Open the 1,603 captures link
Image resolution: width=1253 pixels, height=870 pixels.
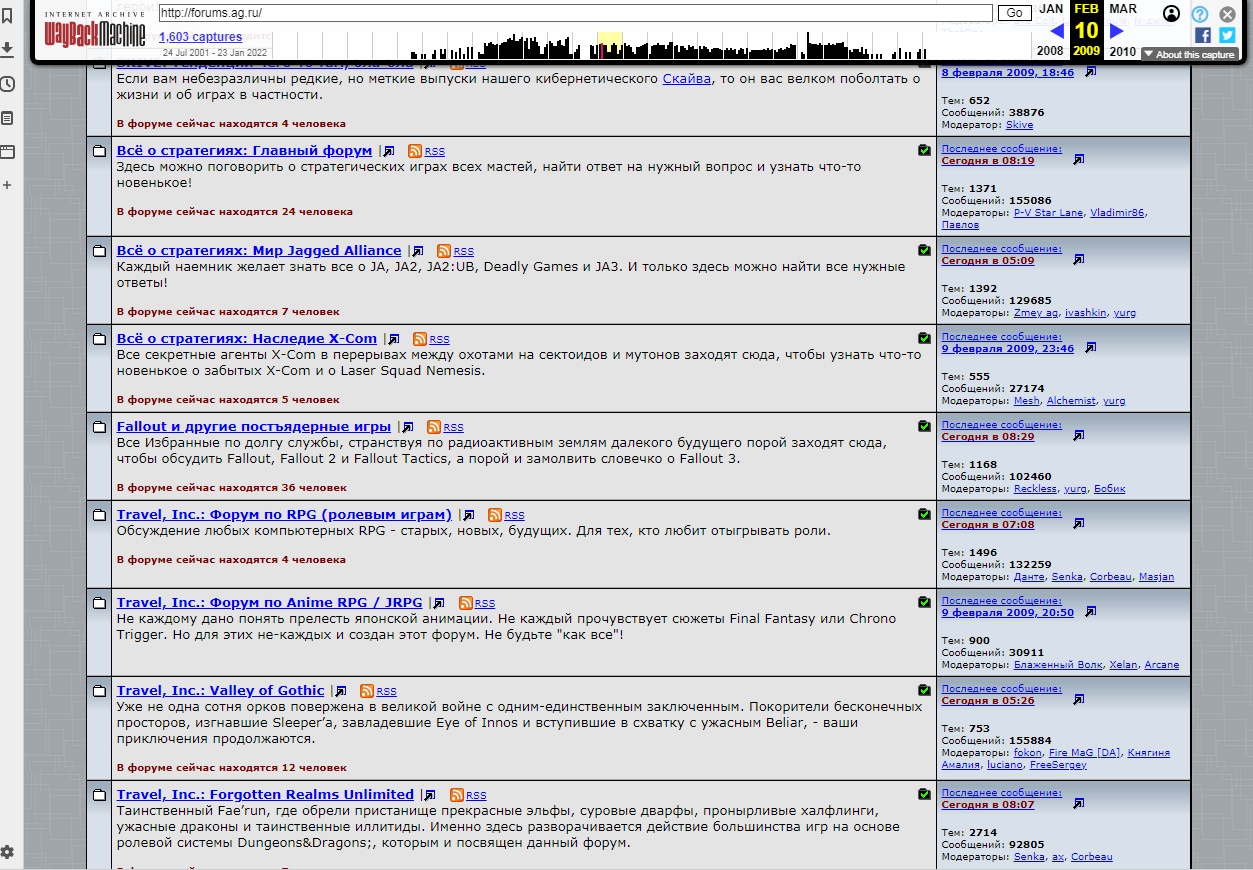click(201, 37)
